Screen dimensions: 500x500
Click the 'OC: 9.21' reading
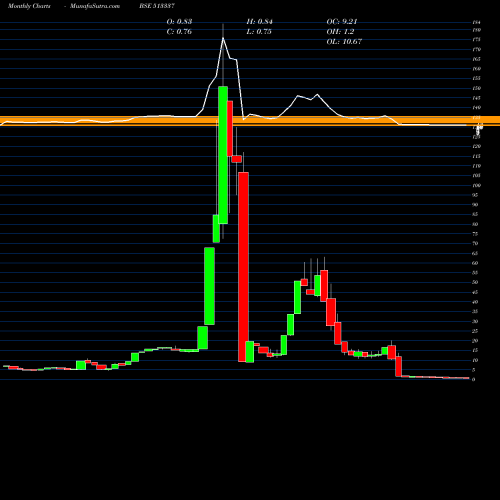point(342,22)
